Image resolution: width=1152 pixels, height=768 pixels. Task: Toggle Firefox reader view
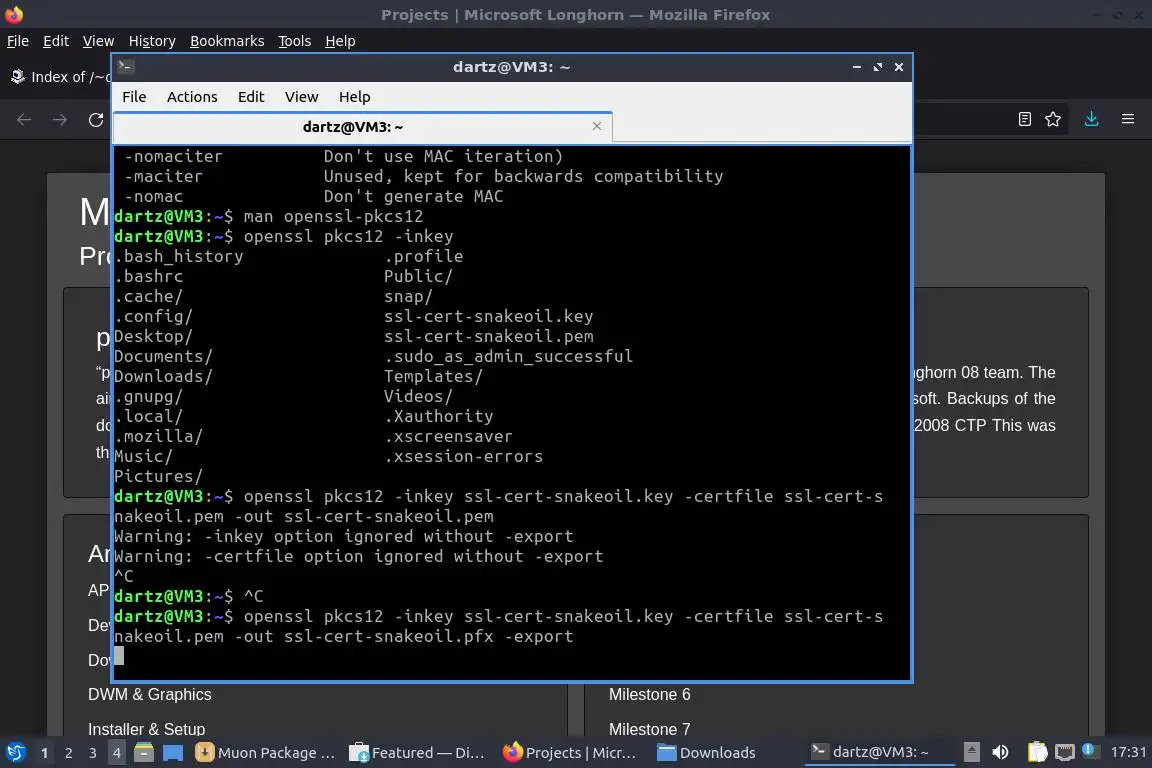click(1025, 119)
